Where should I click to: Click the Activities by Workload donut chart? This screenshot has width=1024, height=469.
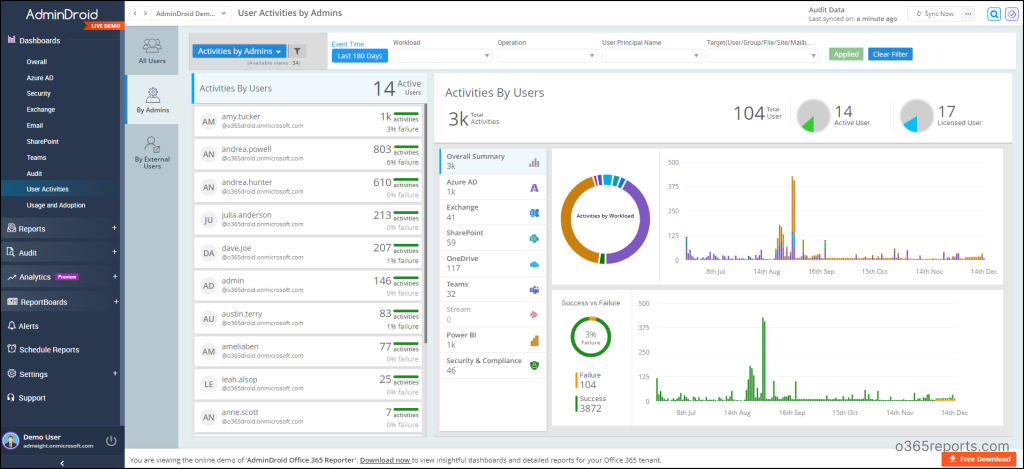(605, 219)
